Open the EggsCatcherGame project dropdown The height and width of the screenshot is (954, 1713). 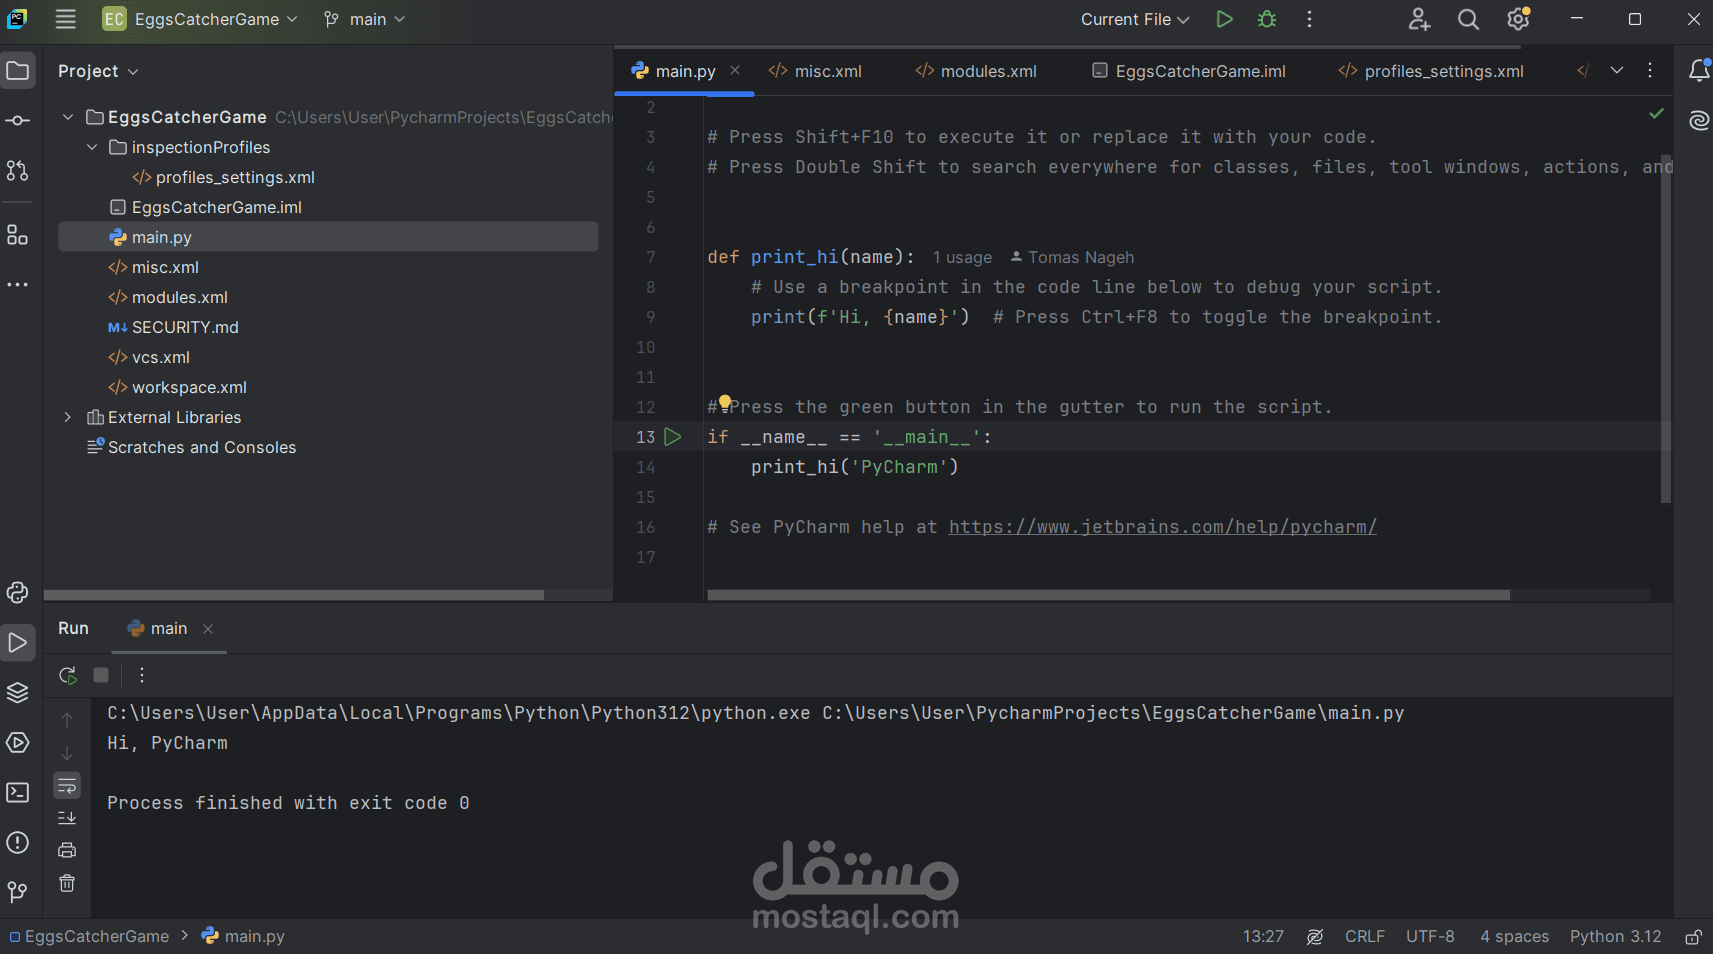(200, 19)
